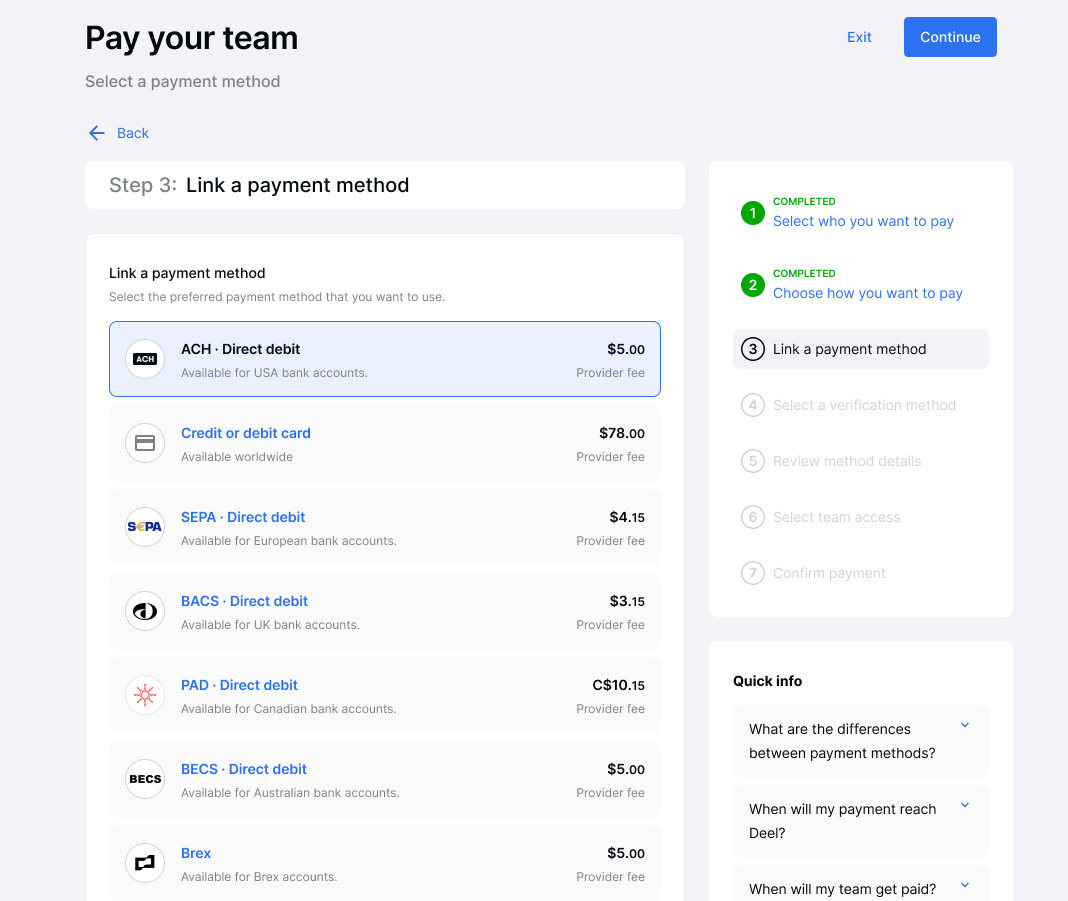Viewport: 1068px width, 901px height.
Task: Click the Continue button
Action: point(950,36)
